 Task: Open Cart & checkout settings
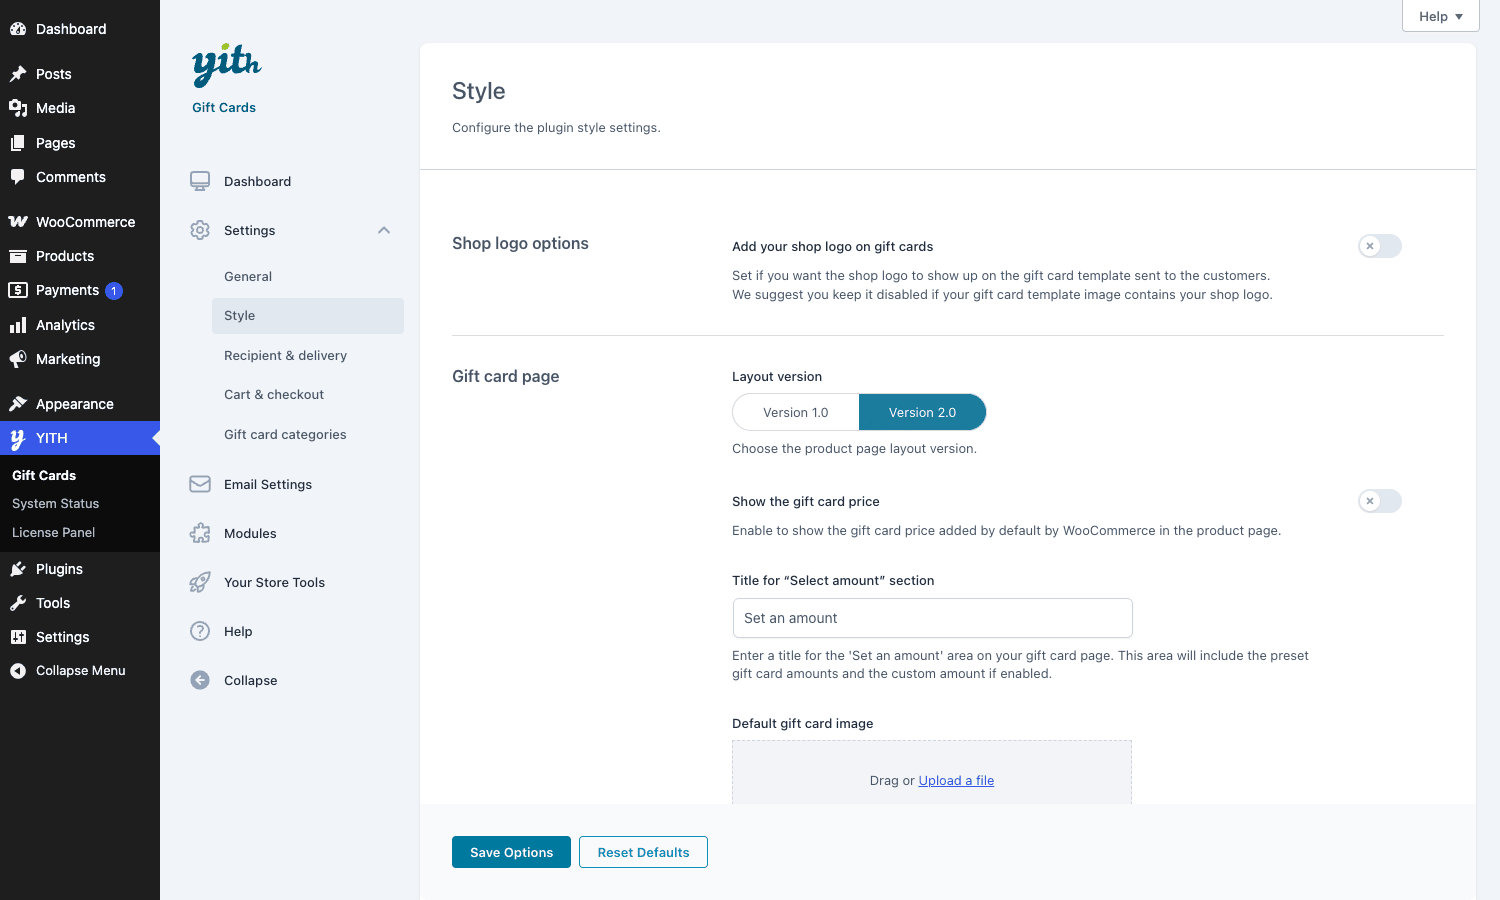(x=274, y=394)
